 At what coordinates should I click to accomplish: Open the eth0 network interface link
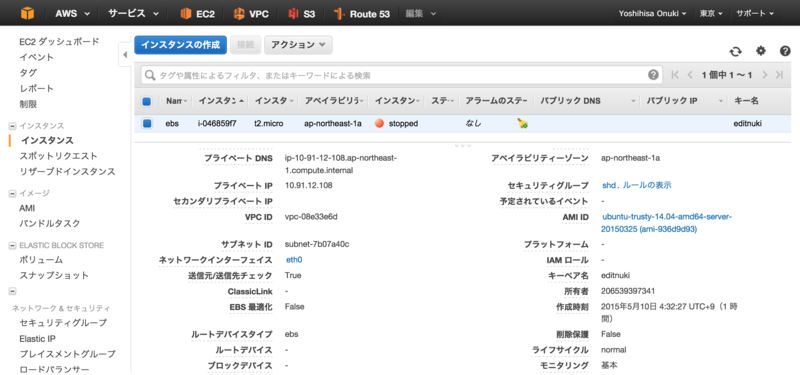tap(294, 260)
